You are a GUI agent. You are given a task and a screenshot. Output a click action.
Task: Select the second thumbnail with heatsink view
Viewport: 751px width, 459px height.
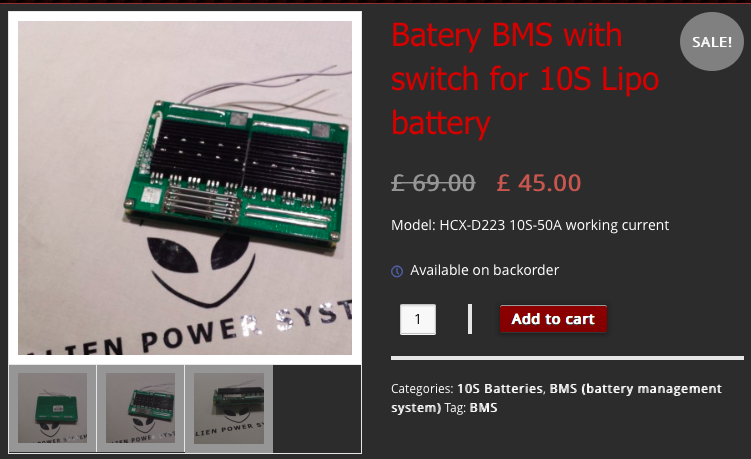click(x=141, y=408)
